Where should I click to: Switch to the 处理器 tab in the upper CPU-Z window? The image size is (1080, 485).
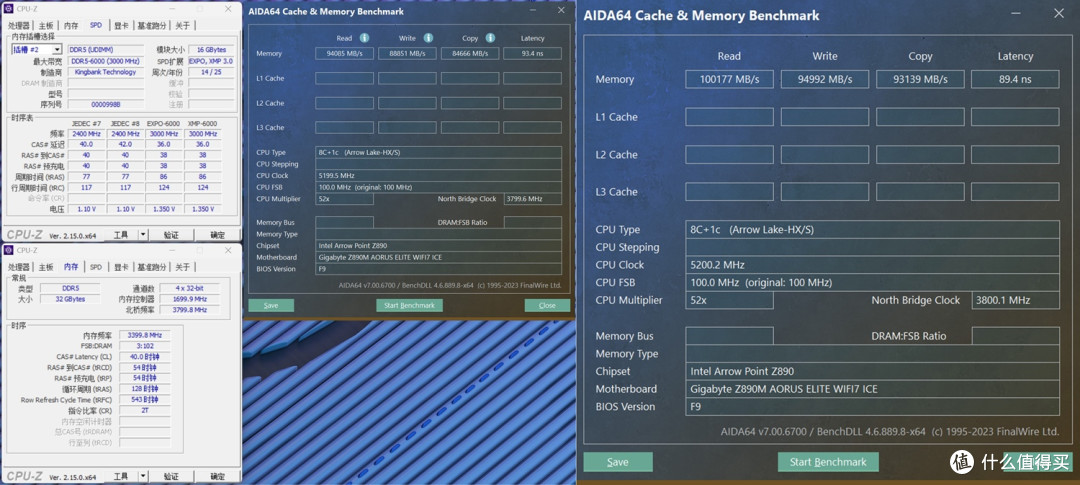click(19, 25)
